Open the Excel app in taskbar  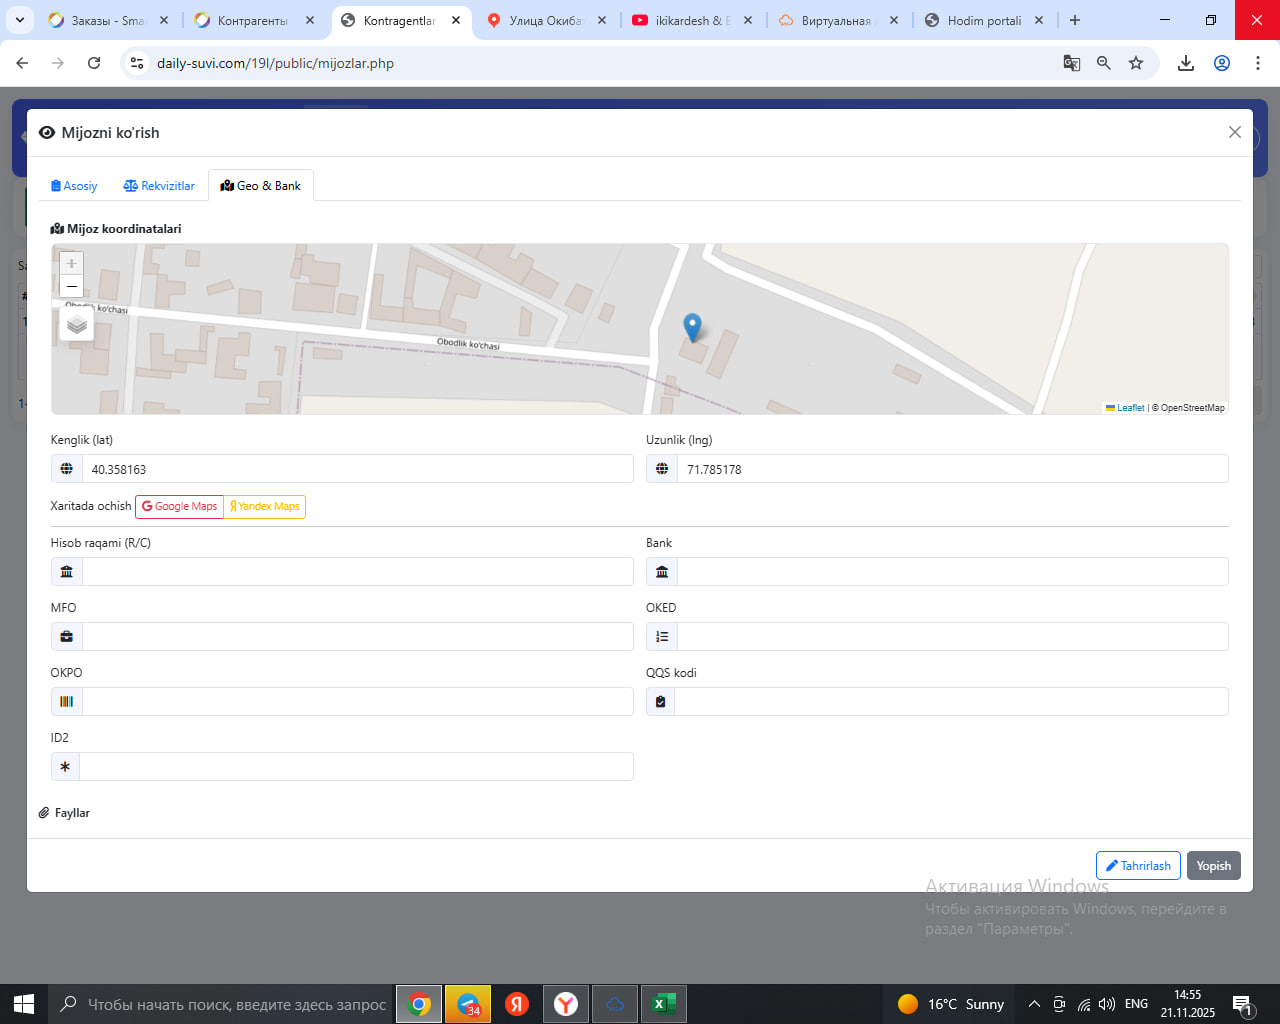pos(662,1004)
